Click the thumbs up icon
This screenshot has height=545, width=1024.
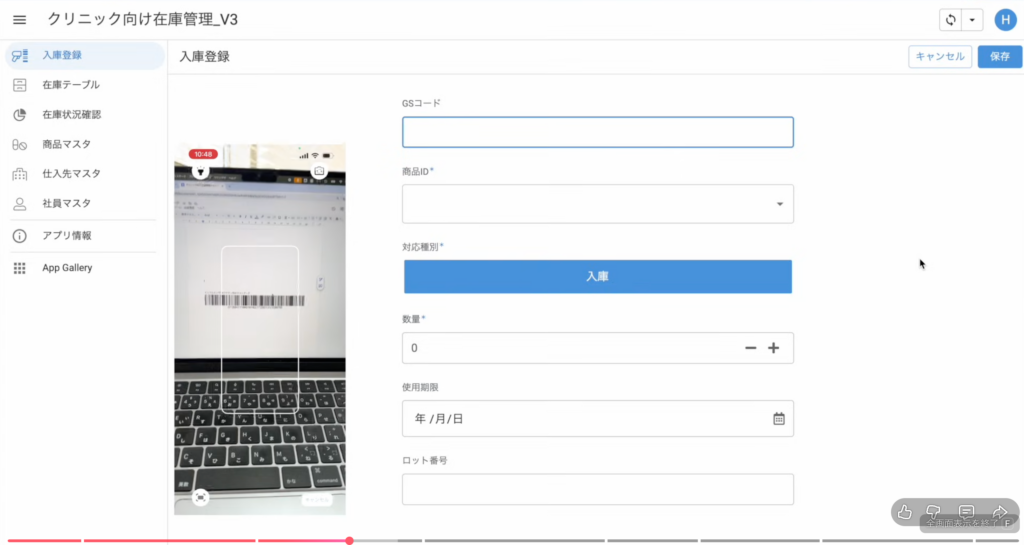(905, 512)
